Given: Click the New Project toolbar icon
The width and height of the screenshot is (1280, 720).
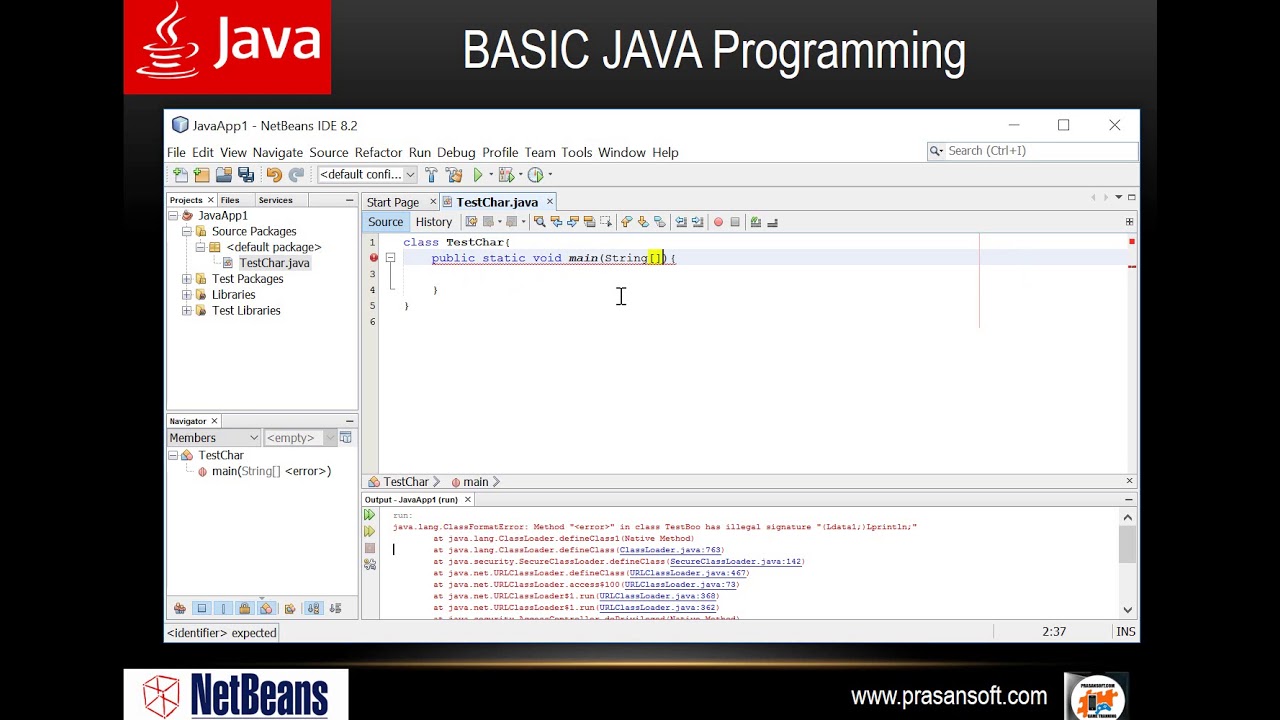Looking at the screenshot, I should click(201, 175).
